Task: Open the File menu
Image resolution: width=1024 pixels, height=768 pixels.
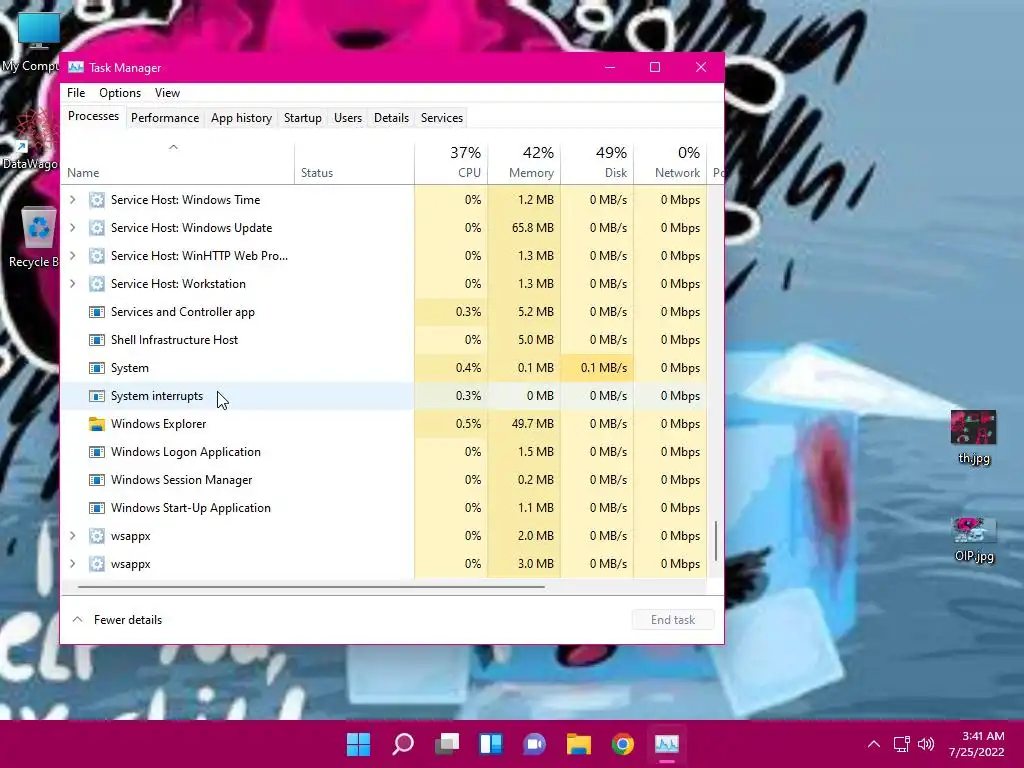Action: [76, 93]
